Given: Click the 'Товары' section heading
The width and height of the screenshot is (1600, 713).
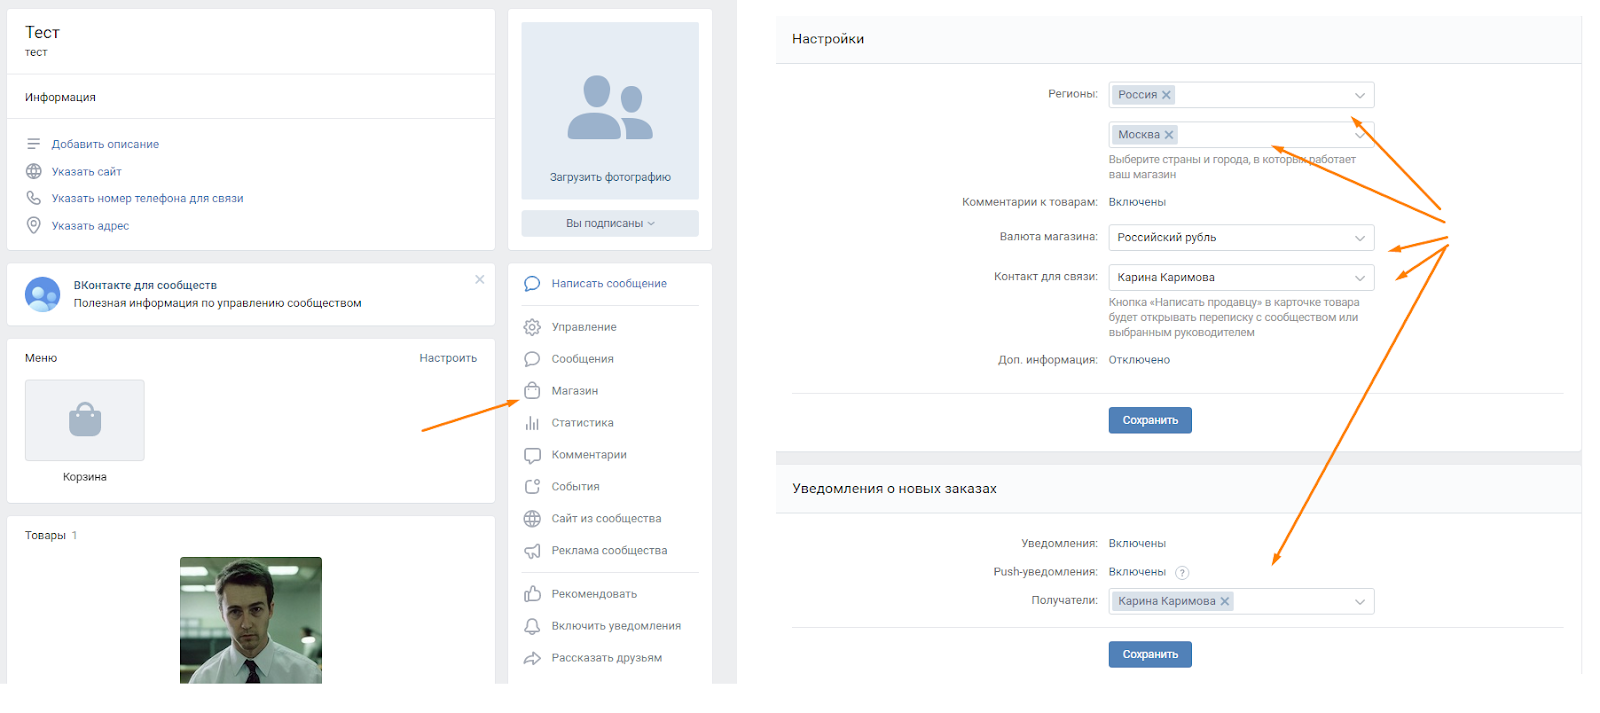Looking at the screenshot, I should tap(45, 536).
